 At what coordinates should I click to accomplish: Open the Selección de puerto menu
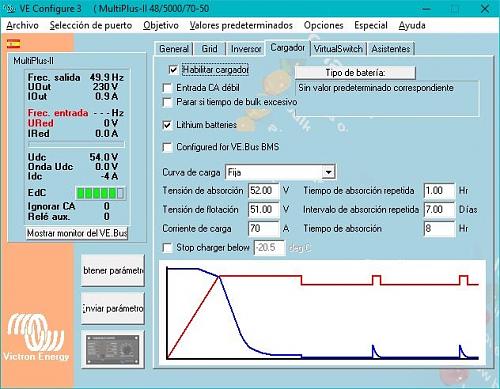[x=91, y=25]
